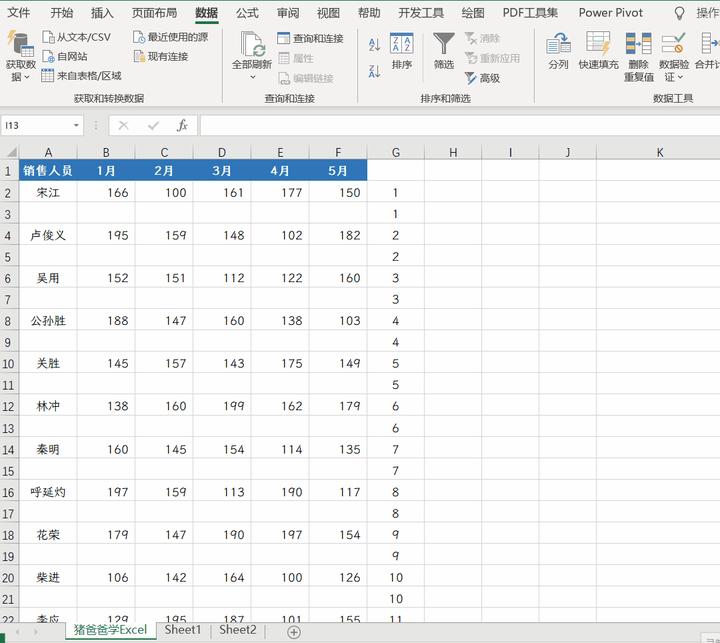Click the select-all corner triangle
Image resolution: width=720 pixels, height=643 pixels.
(11, 152)
